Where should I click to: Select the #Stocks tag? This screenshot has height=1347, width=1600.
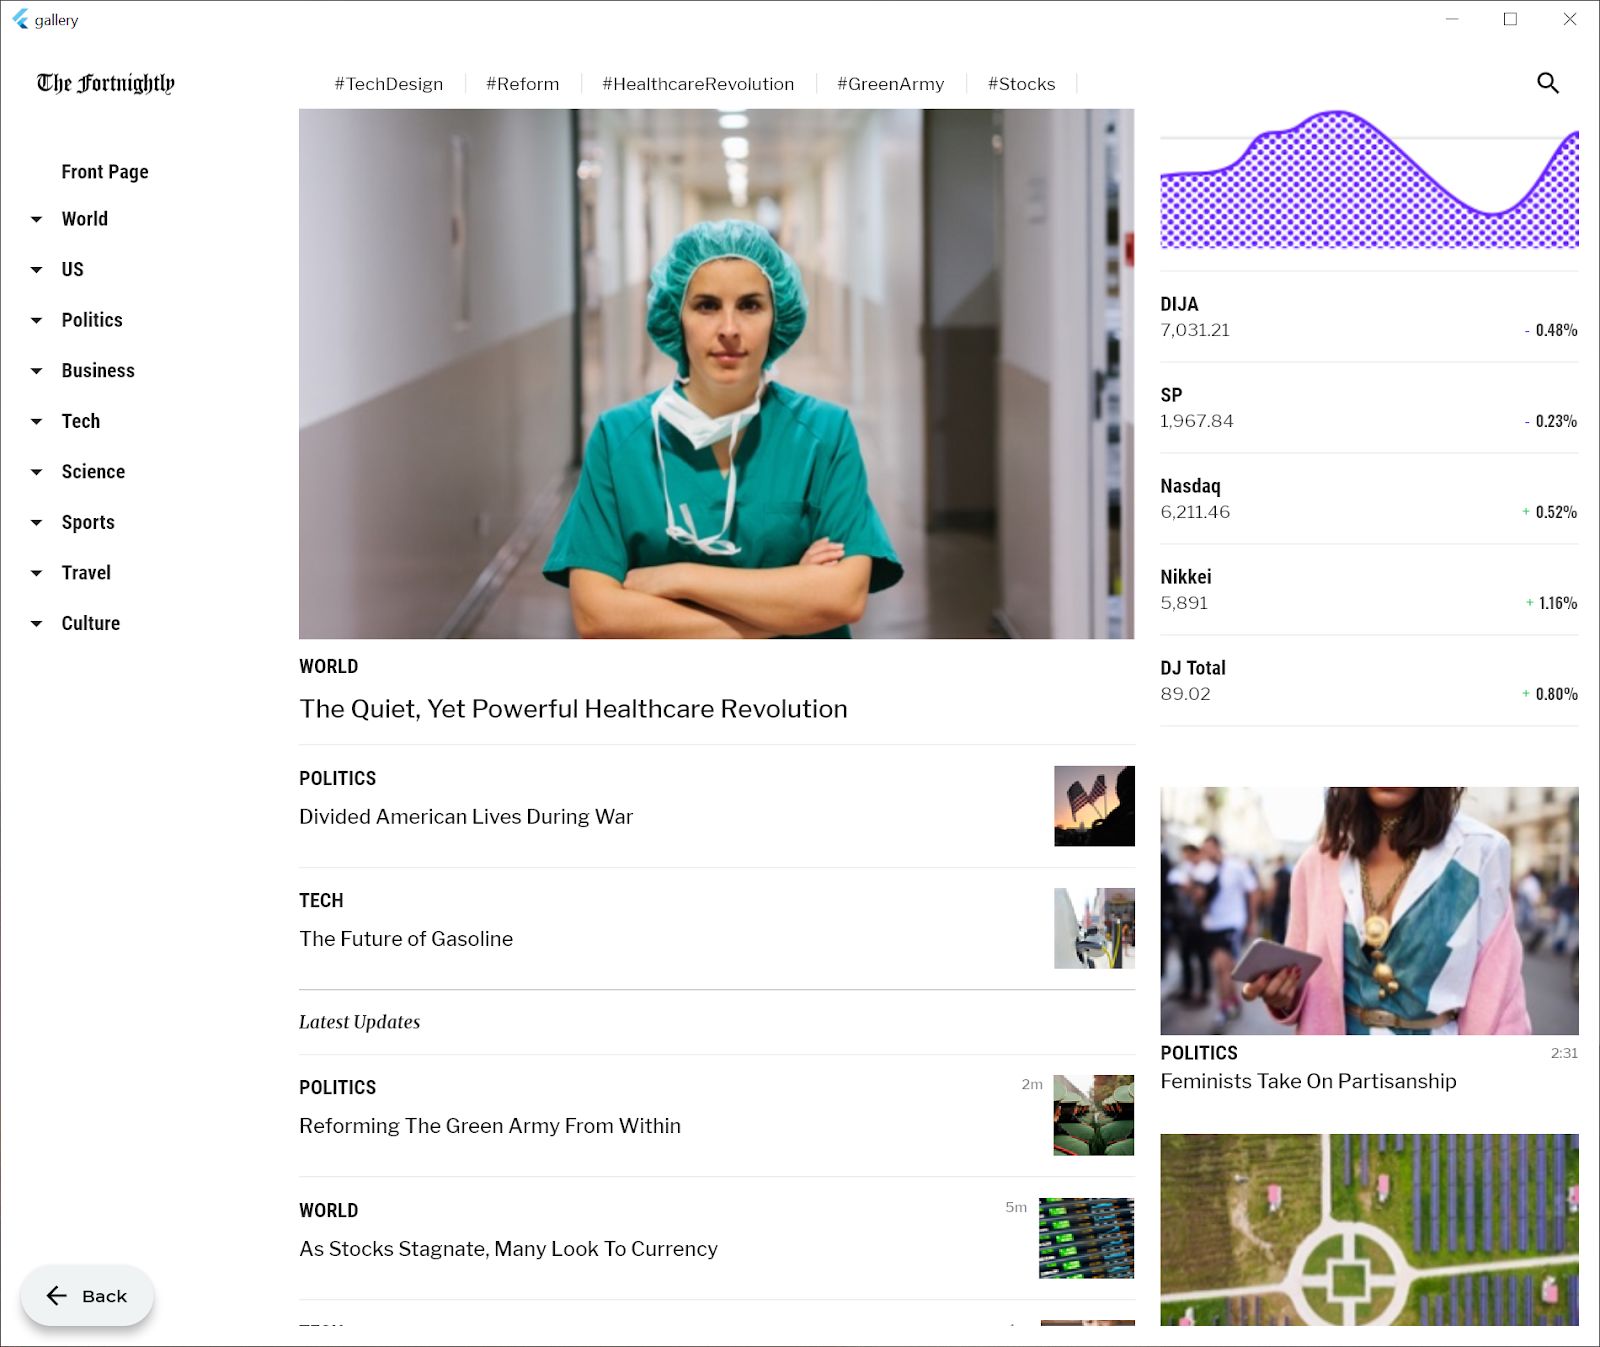1021,84
